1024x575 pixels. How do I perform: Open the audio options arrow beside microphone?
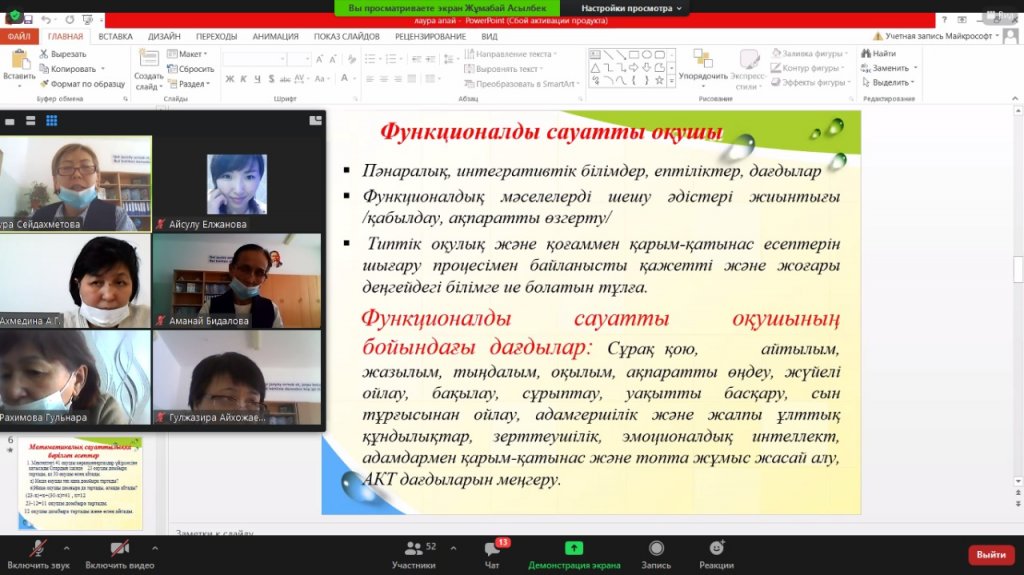tap(66, 548)
